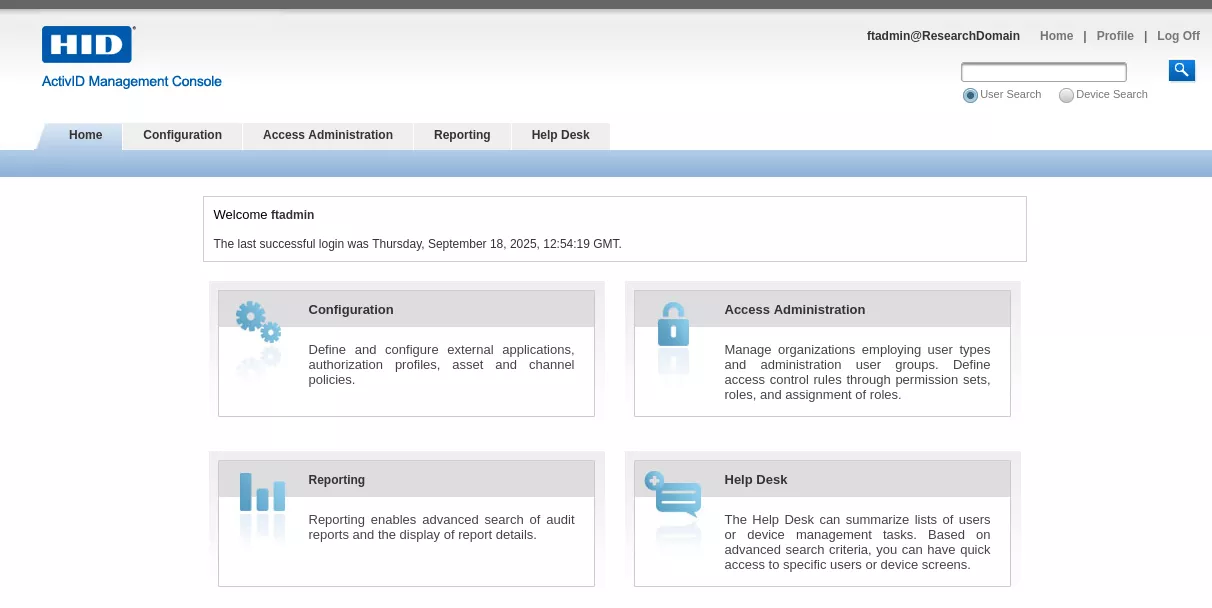Click inside the search input field
This screenshot has width=1212, height=608.
pyautogui.click(x=1043, y=72)
